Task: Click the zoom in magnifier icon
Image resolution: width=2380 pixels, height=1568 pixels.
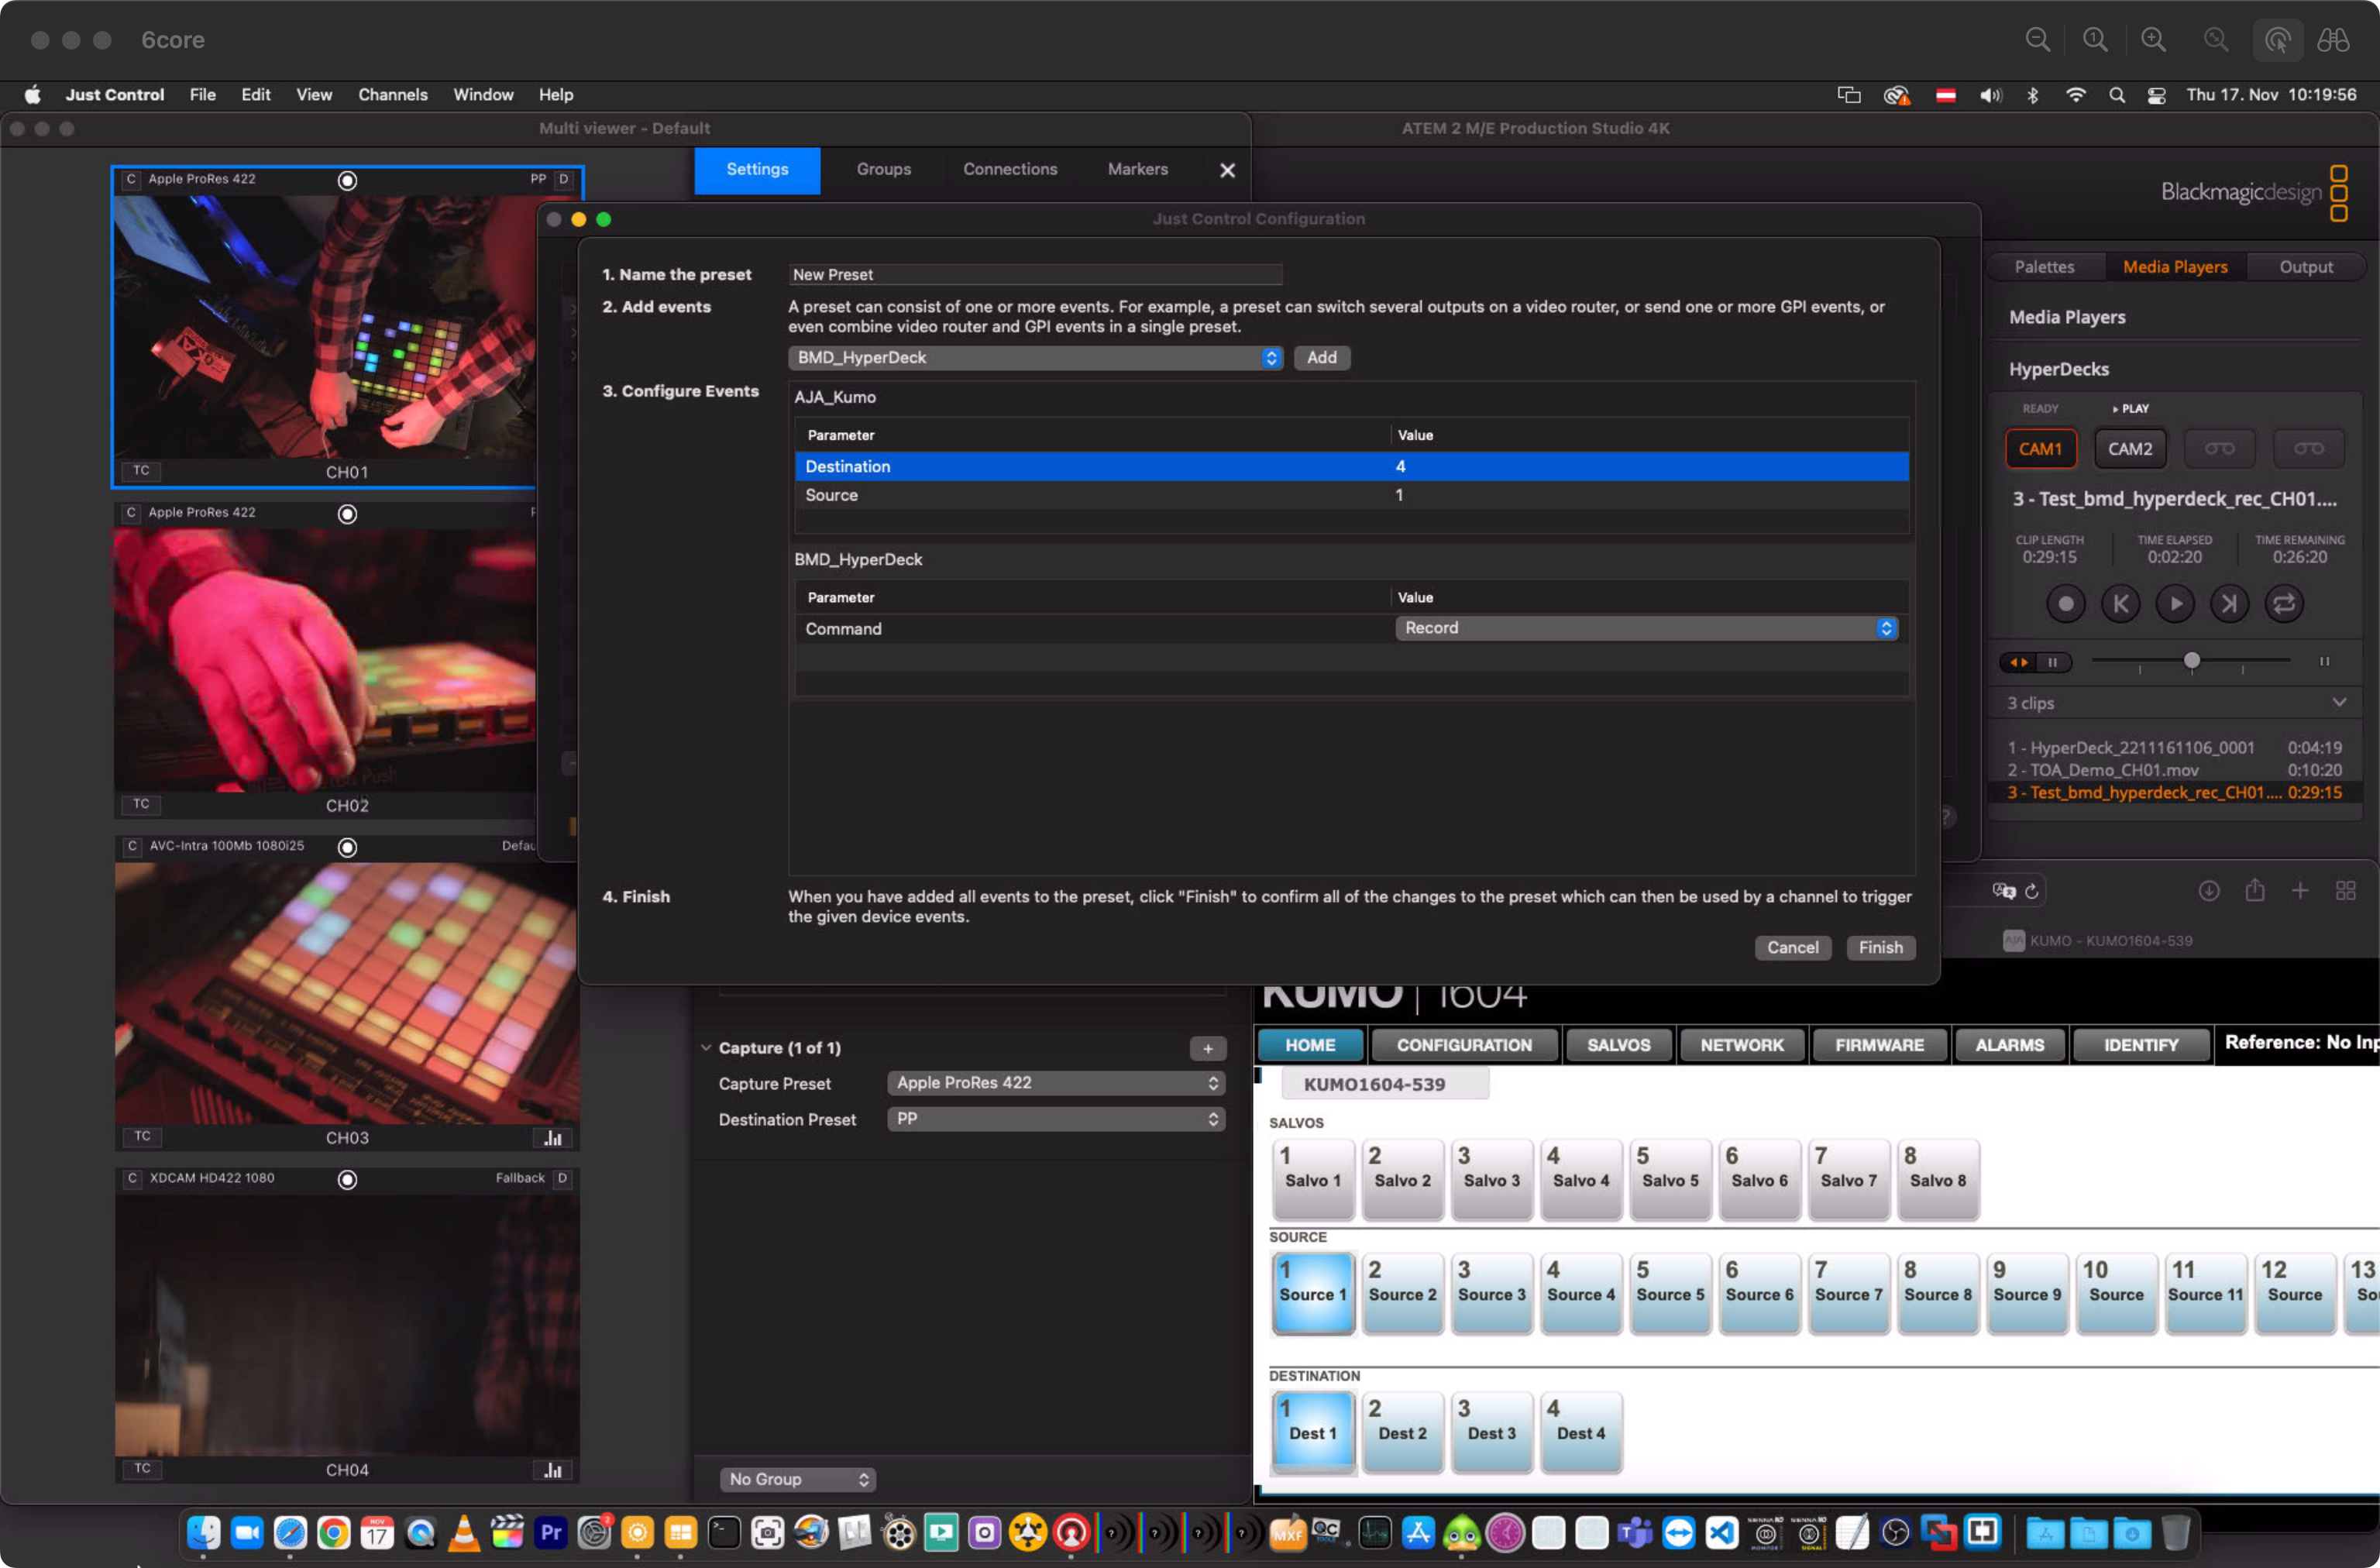Action: pos(2153,40)
